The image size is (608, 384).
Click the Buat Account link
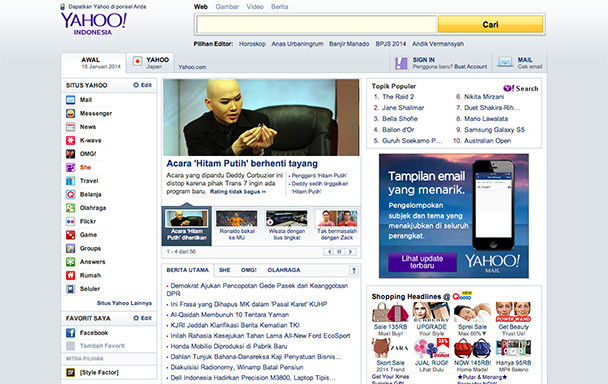click(x=471, y=67)
